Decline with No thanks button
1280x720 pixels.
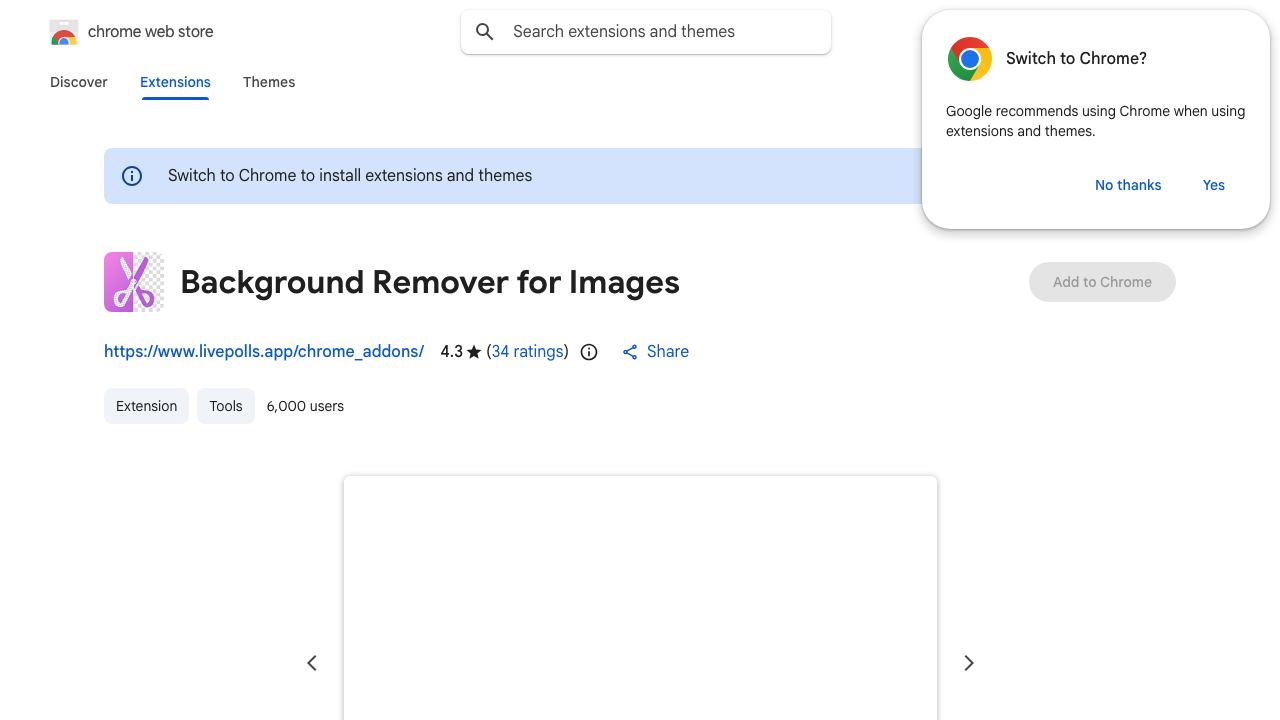click(1128, 185)
